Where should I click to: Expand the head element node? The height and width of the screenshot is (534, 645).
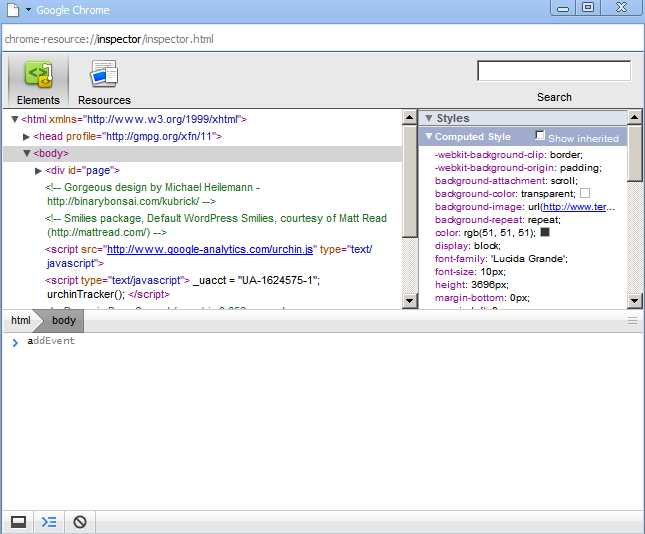(x=27, y=136)
